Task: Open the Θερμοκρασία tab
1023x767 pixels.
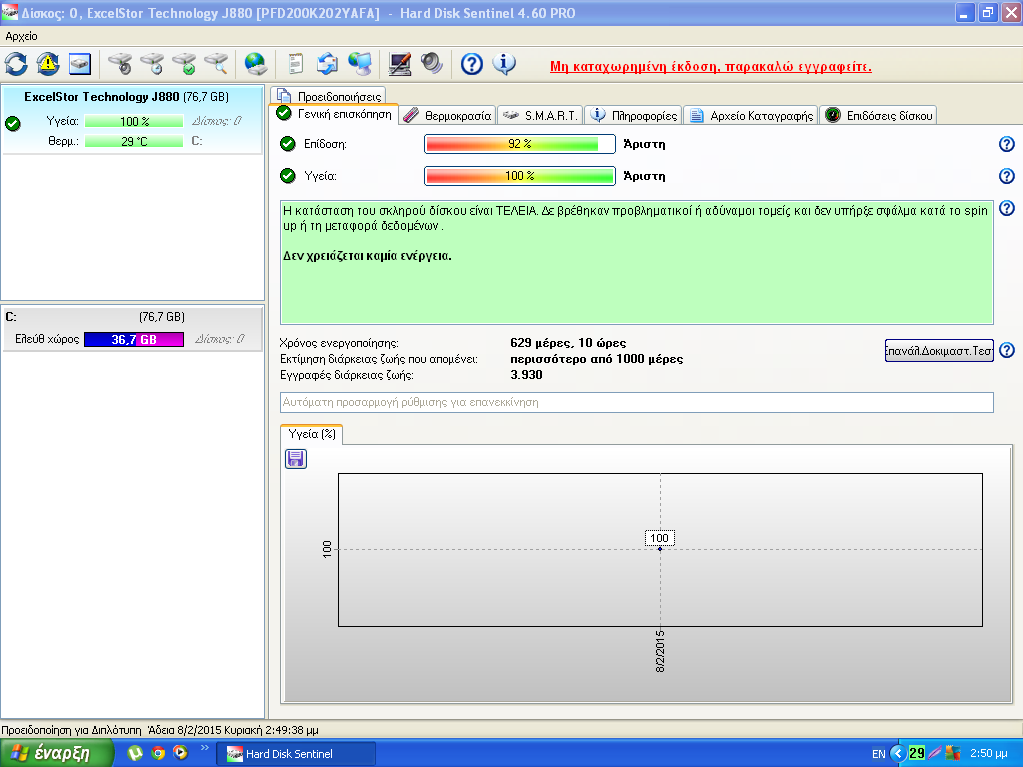Action: point(448,115)
